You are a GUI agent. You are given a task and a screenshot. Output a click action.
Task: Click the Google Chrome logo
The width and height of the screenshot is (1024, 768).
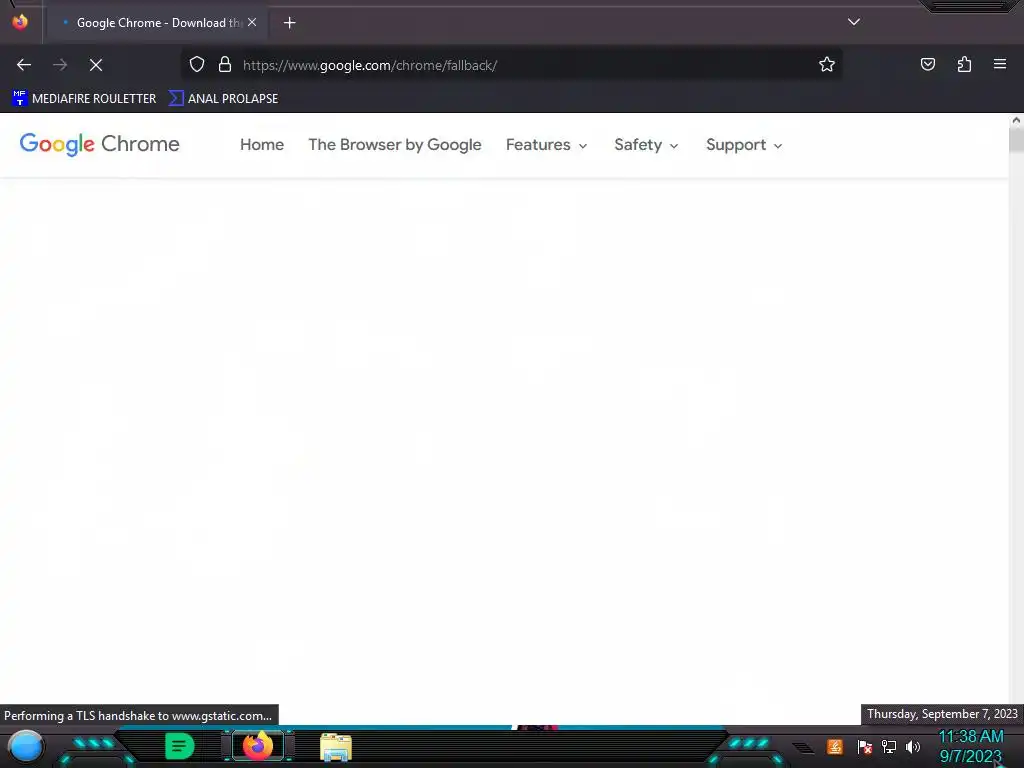[x=99, y=144]
